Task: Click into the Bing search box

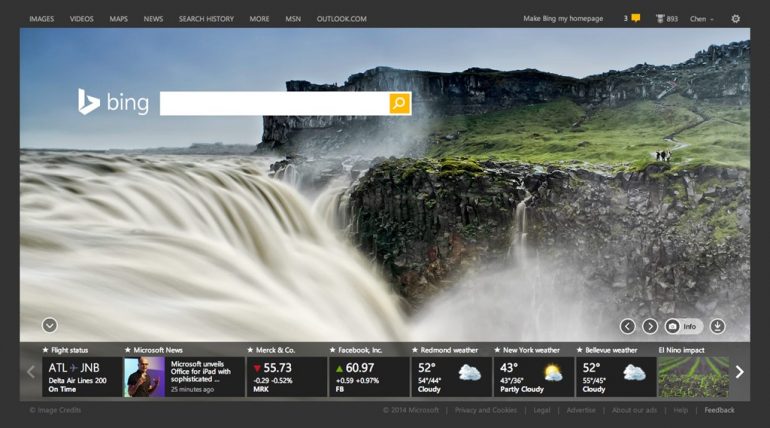Action: pos(274,103)
